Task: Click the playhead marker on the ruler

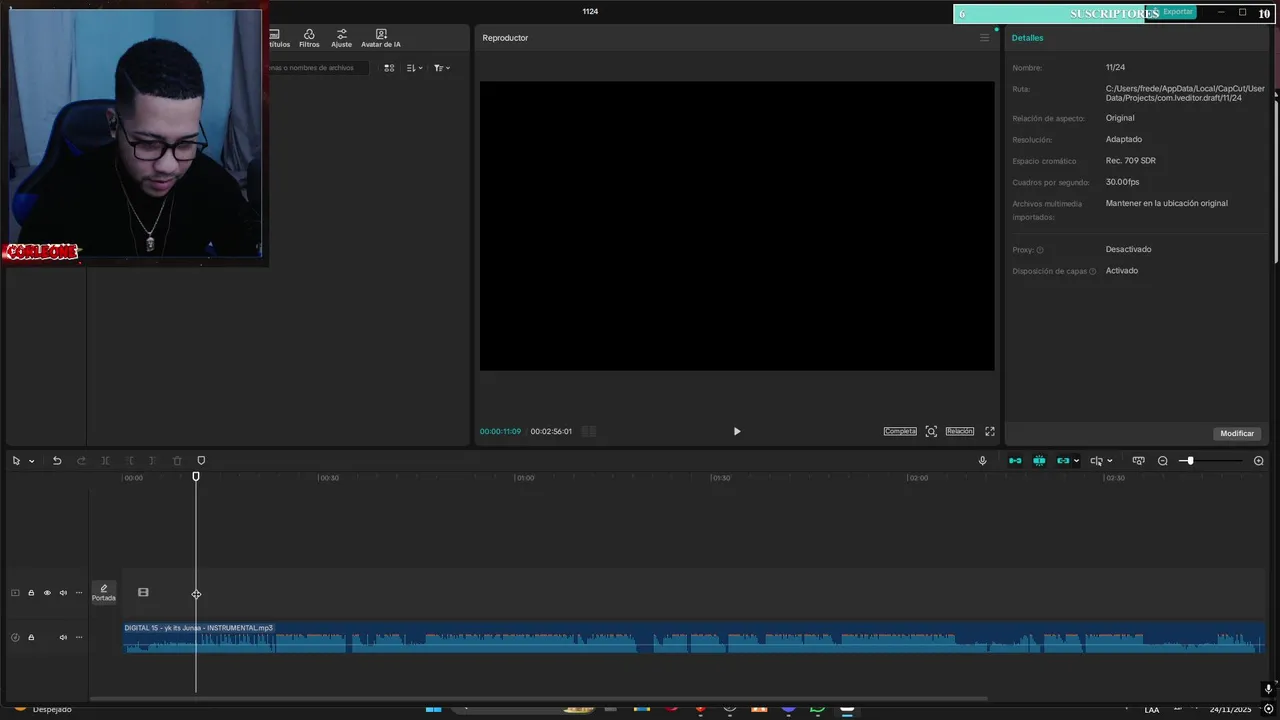Action: pos(196,476)
